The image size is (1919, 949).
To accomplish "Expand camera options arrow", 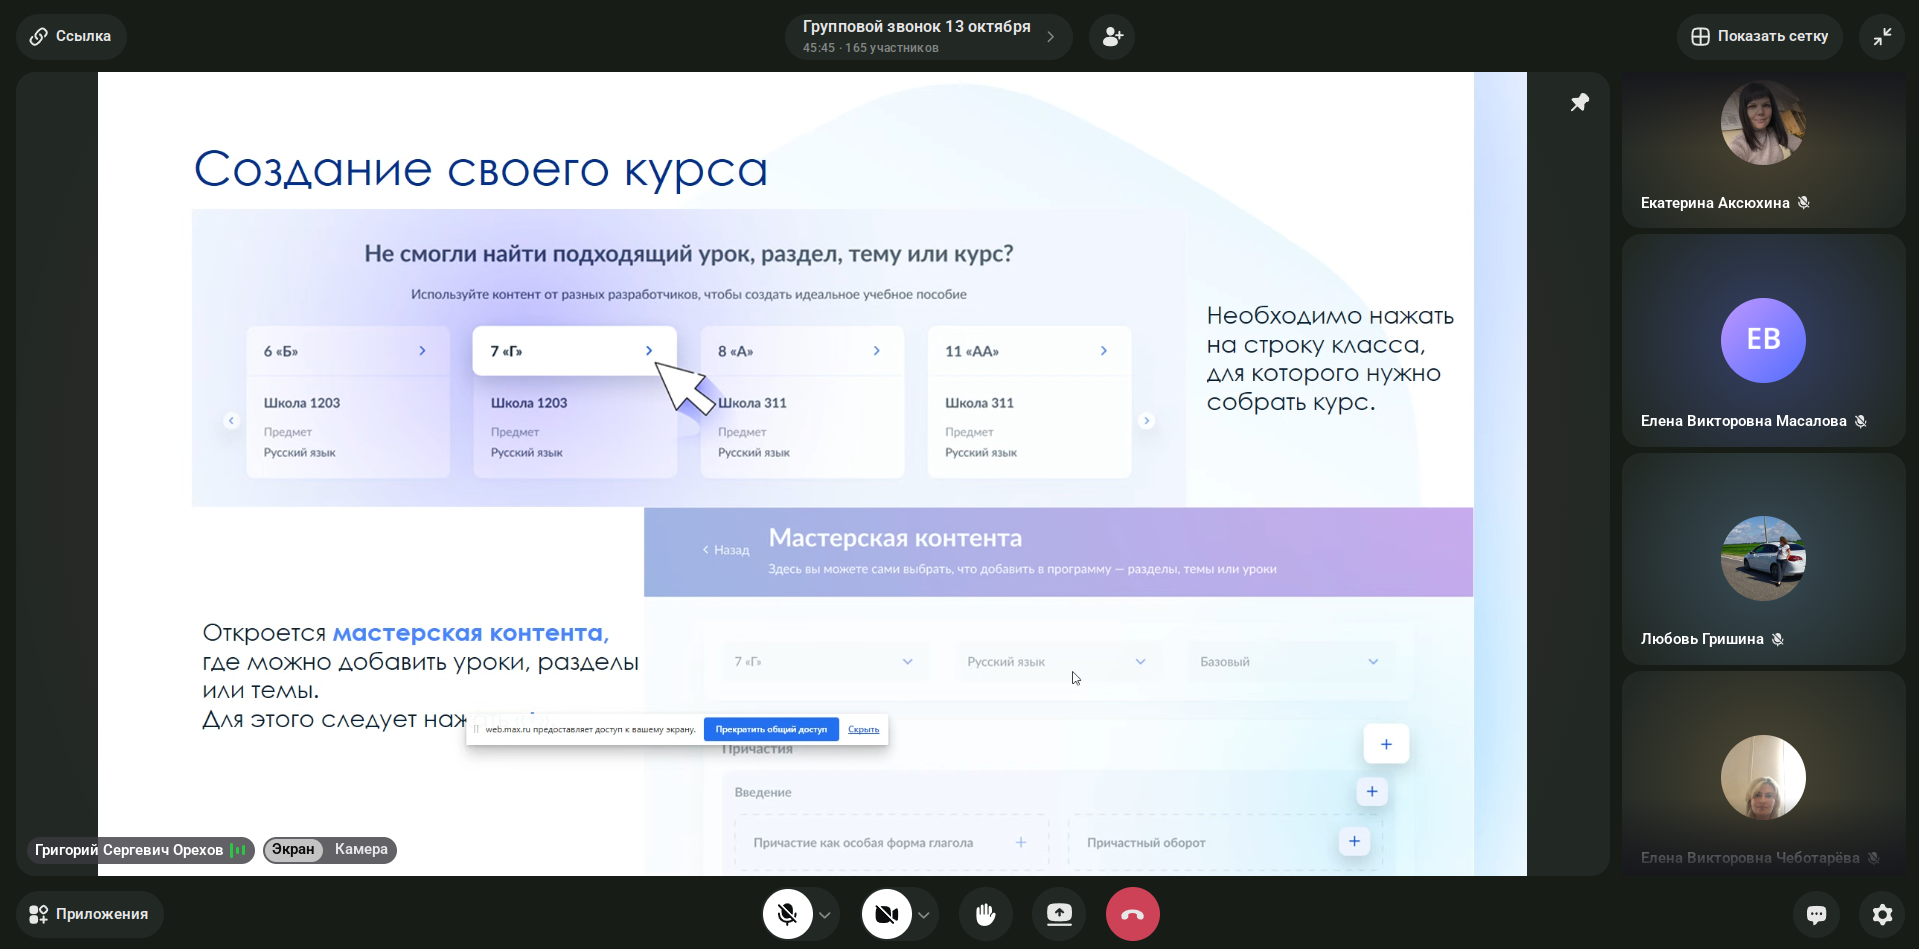I will click(x=924, y=915).
